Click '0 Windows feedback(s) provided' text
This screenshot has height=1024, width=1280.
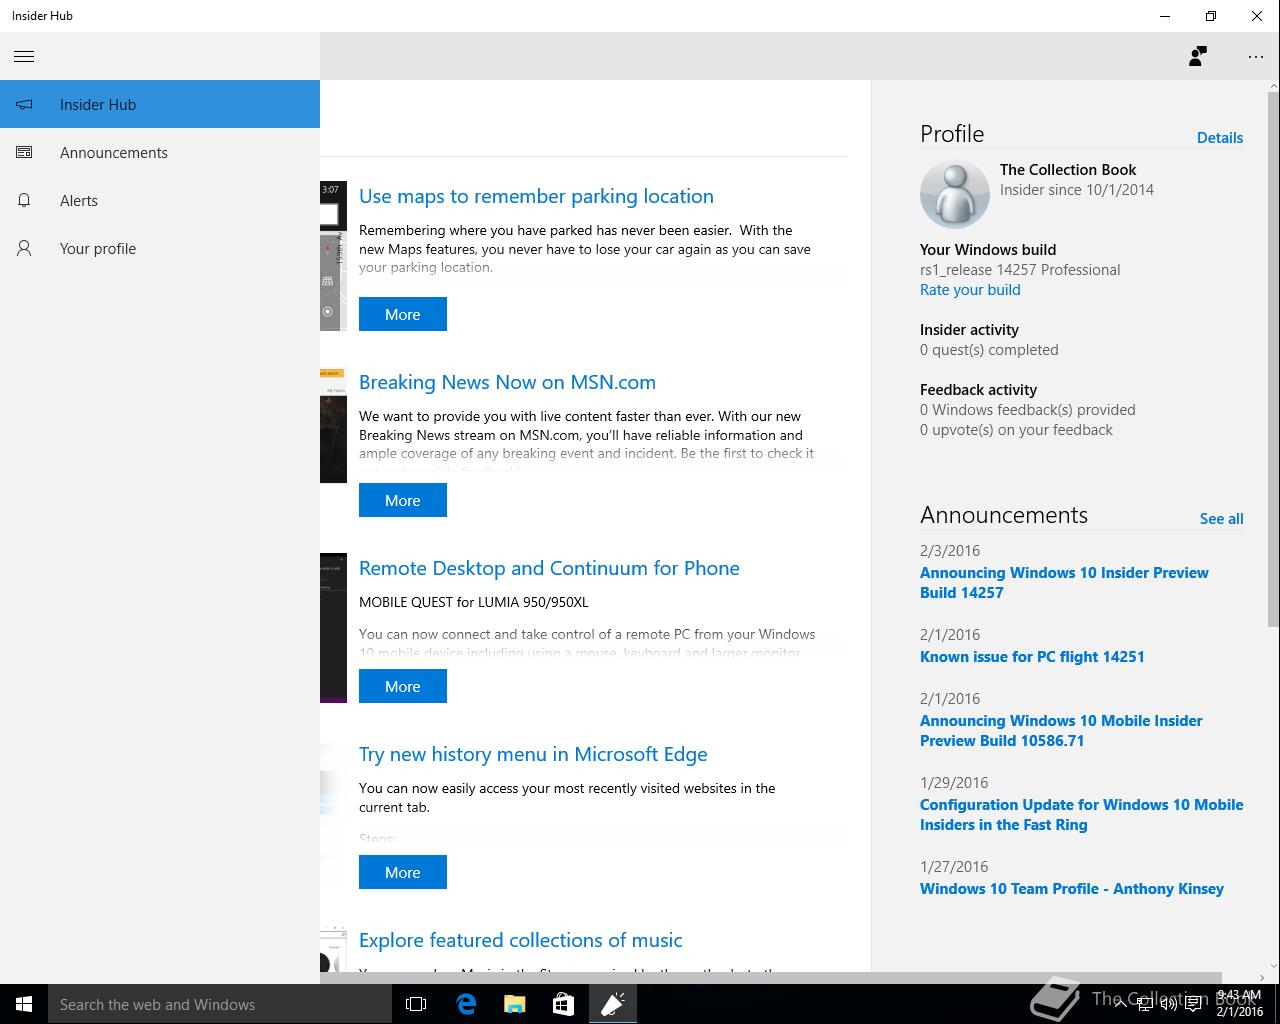(1028, 410)
